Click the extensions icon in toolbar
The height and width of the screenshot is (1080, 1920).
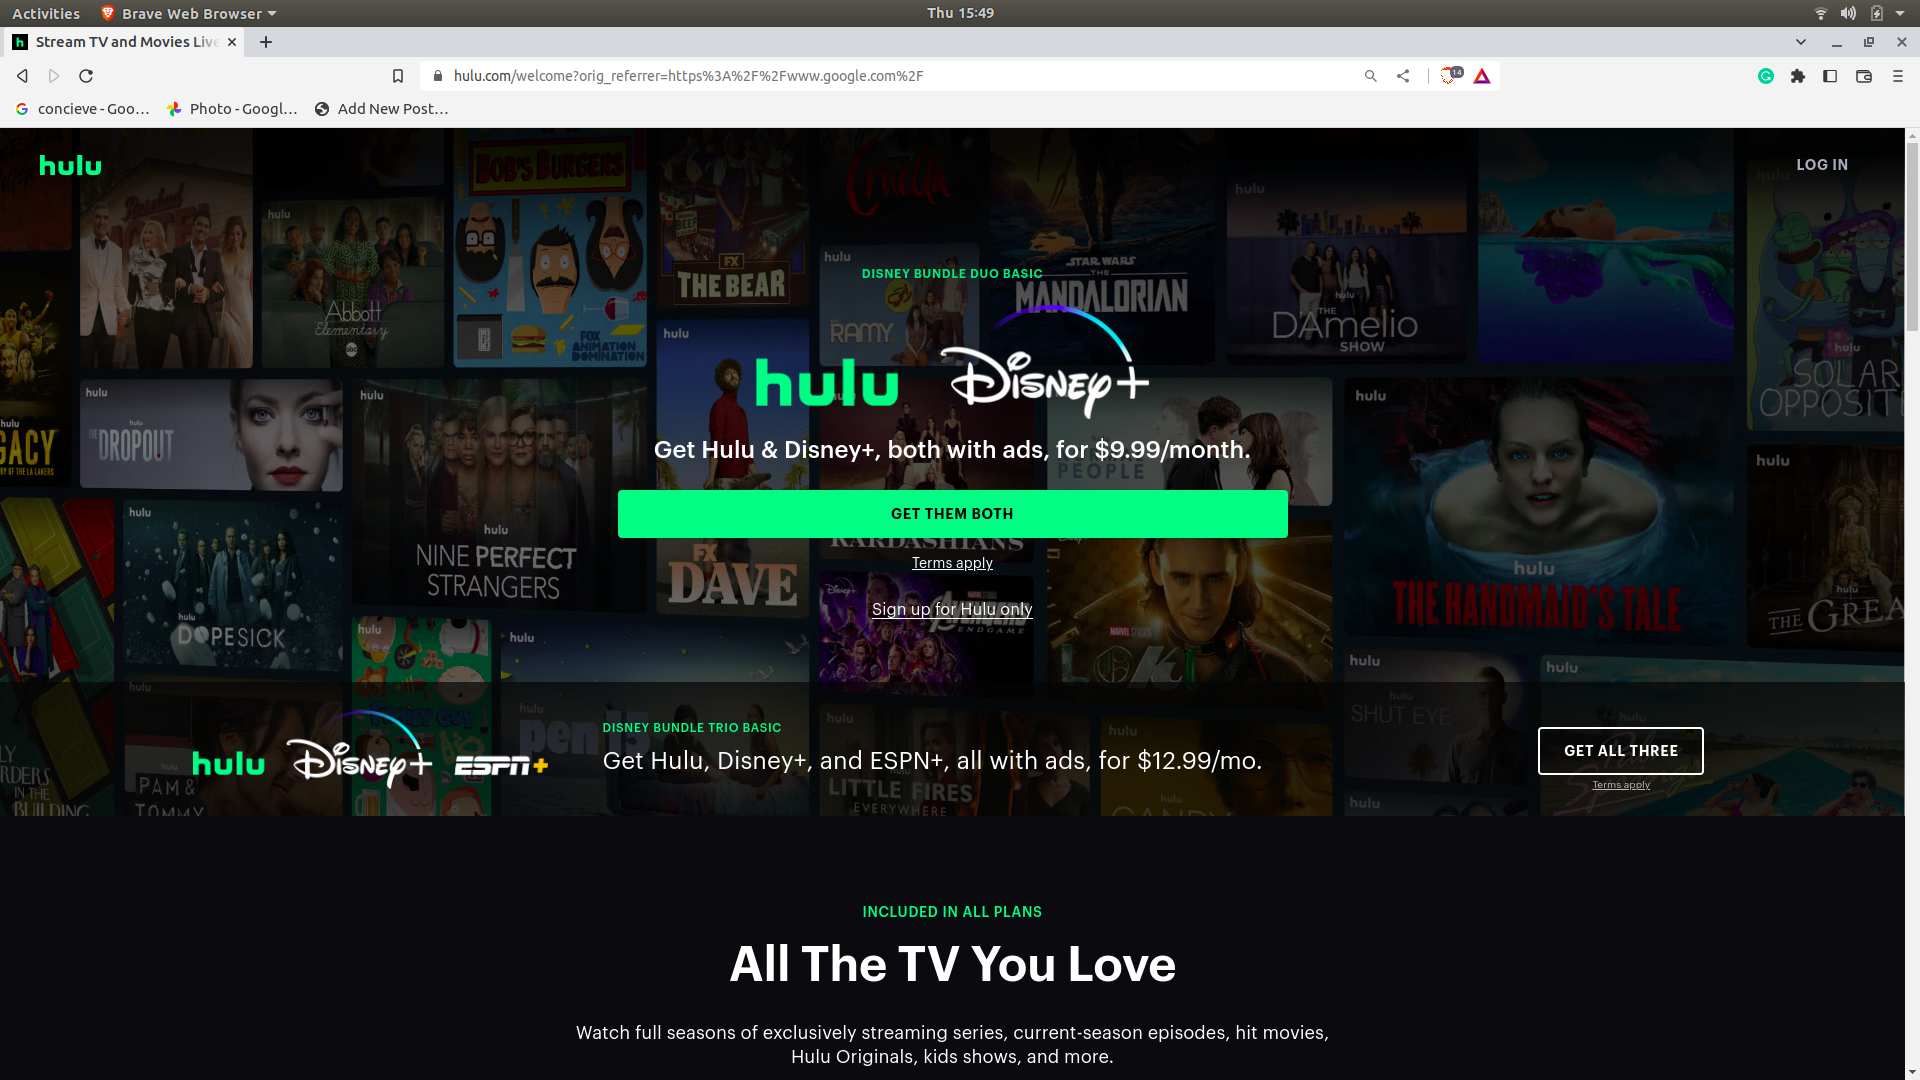point(1797,75)
